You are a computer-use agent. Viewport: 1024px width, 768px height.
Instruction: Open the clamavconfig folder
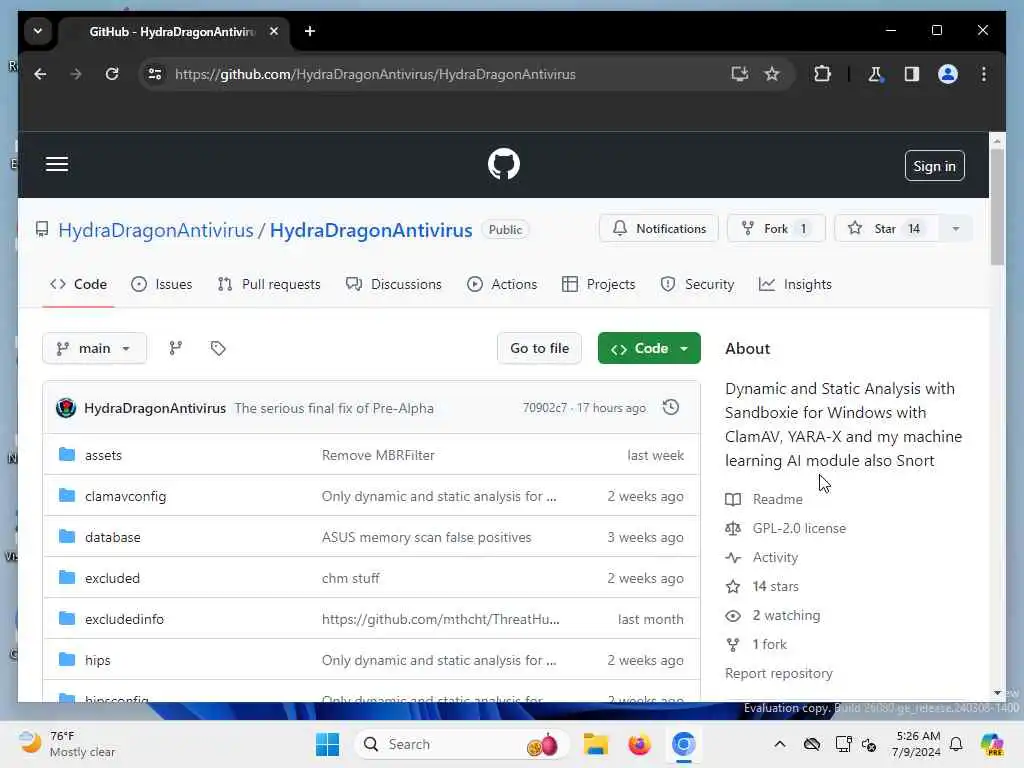[x=125, y=496]
